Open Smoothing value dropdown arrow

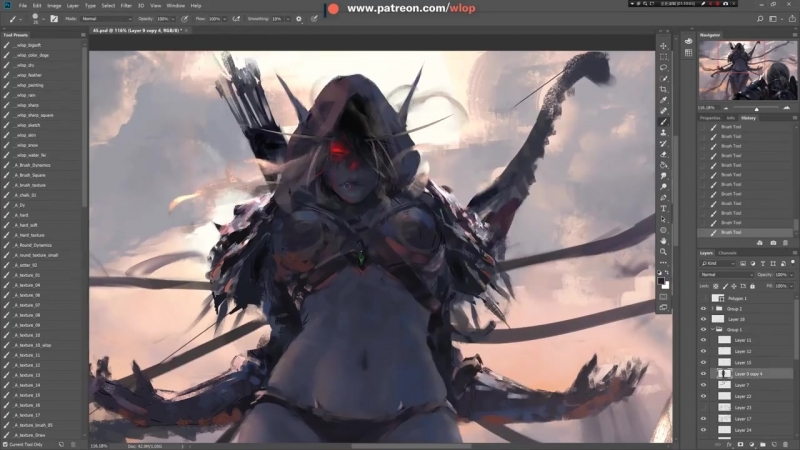click(288, 19)
